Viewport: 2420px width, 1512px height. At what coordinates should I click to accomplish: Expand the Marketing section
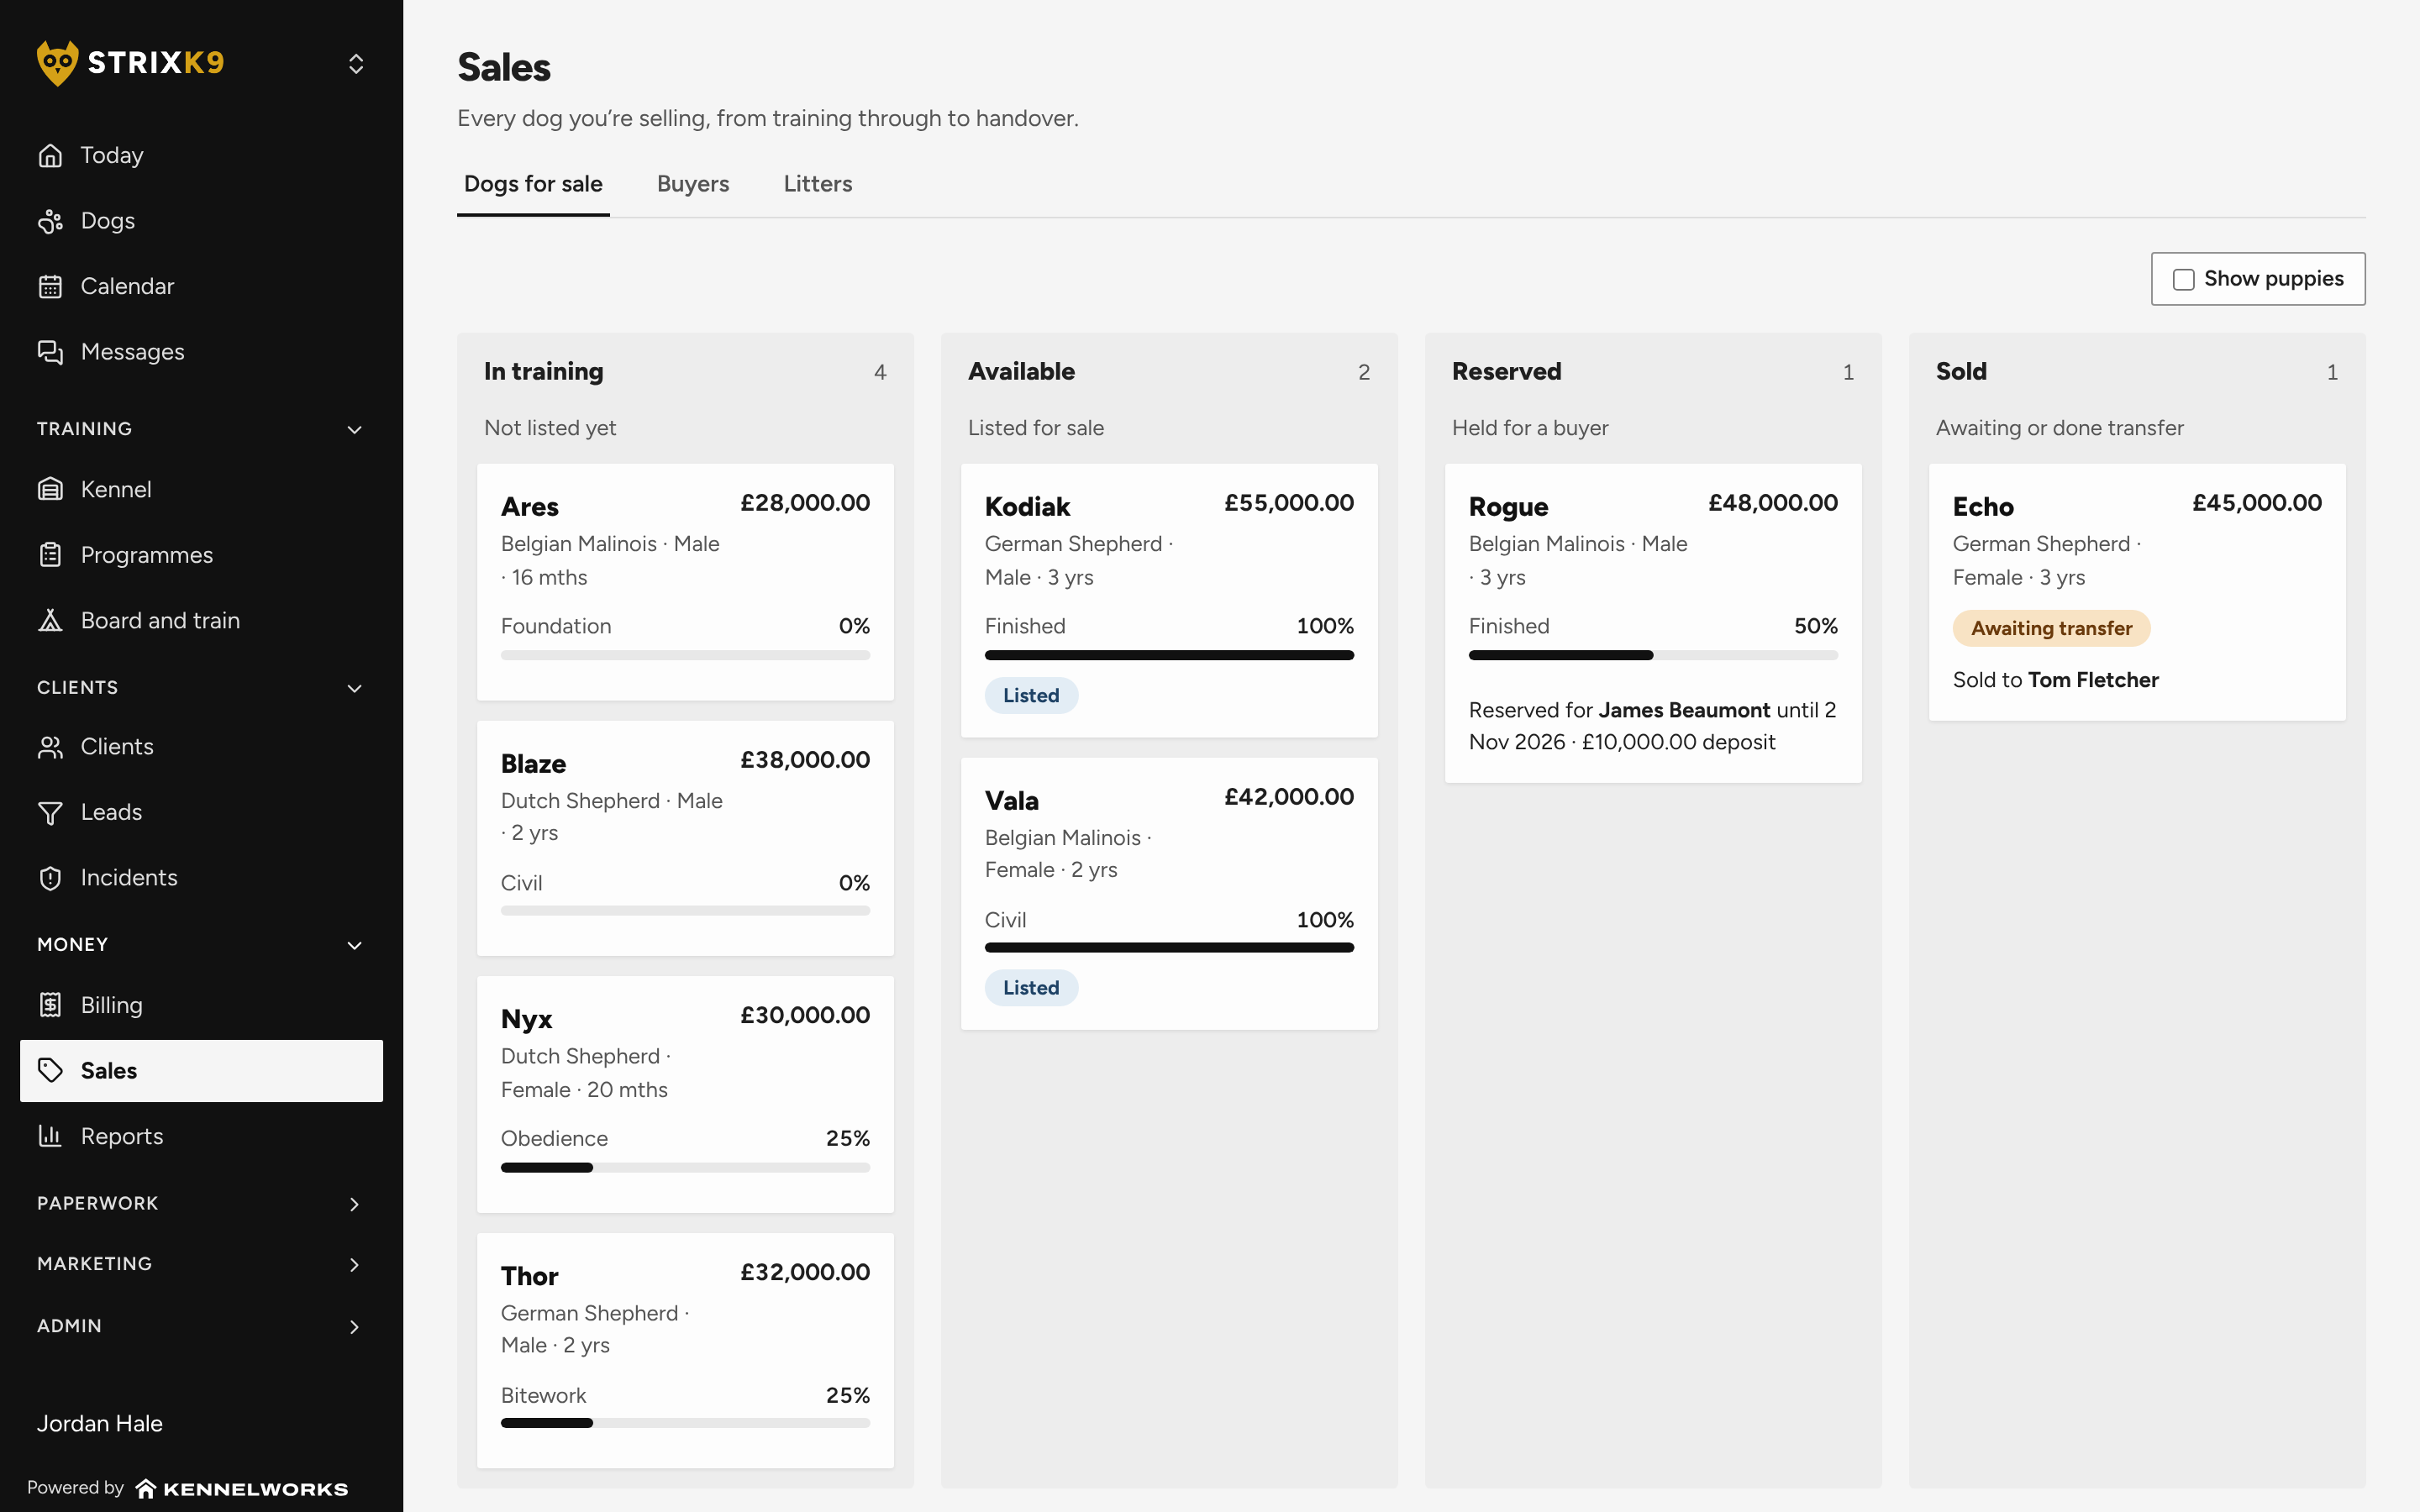tap(354, 1265)
